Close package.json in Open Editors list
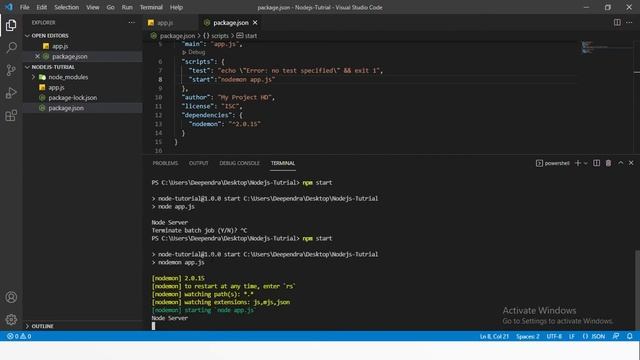Image resolution: width=640 pixels, height=360 pixels. tap(37, 56)
